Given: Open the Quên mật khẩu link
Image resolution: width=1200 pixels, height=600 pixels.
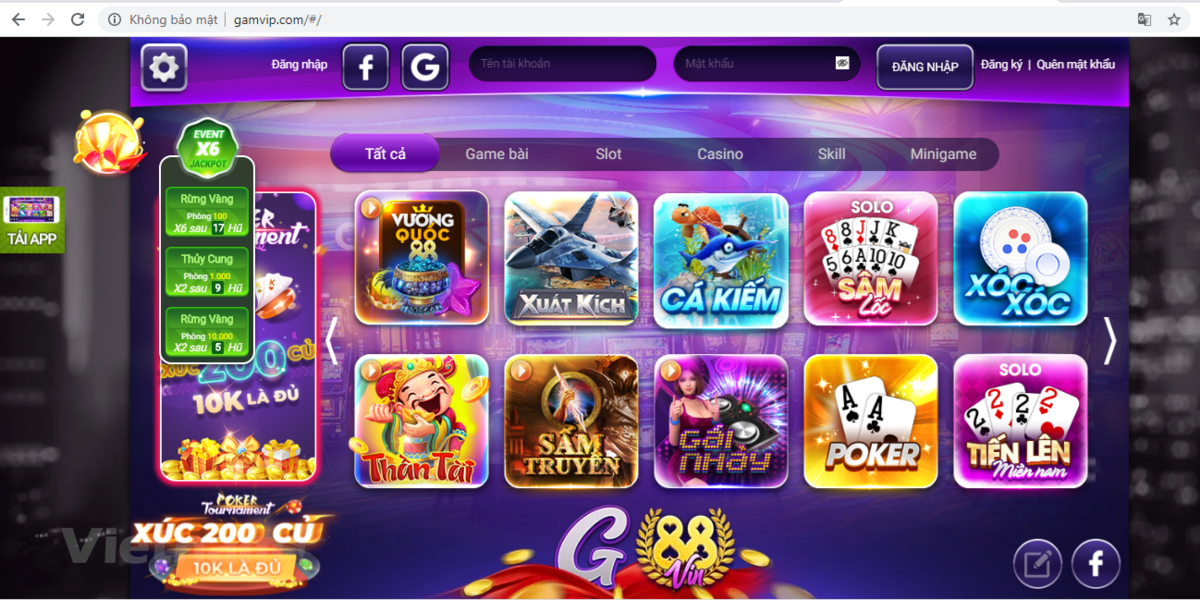Looking at the screenshot, I should pos(1076,64).
